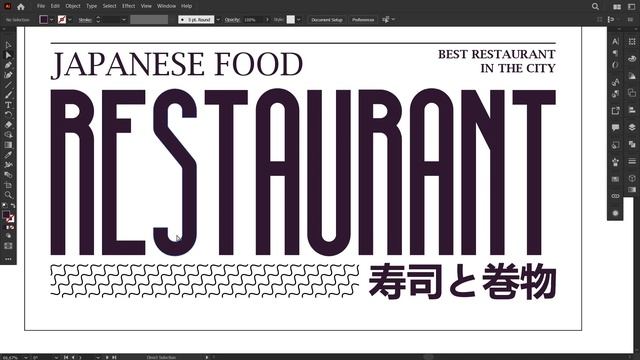Click stroke swatch in control bar
The width and height of the screenshot is (640, 360).
tap(62, 20)
